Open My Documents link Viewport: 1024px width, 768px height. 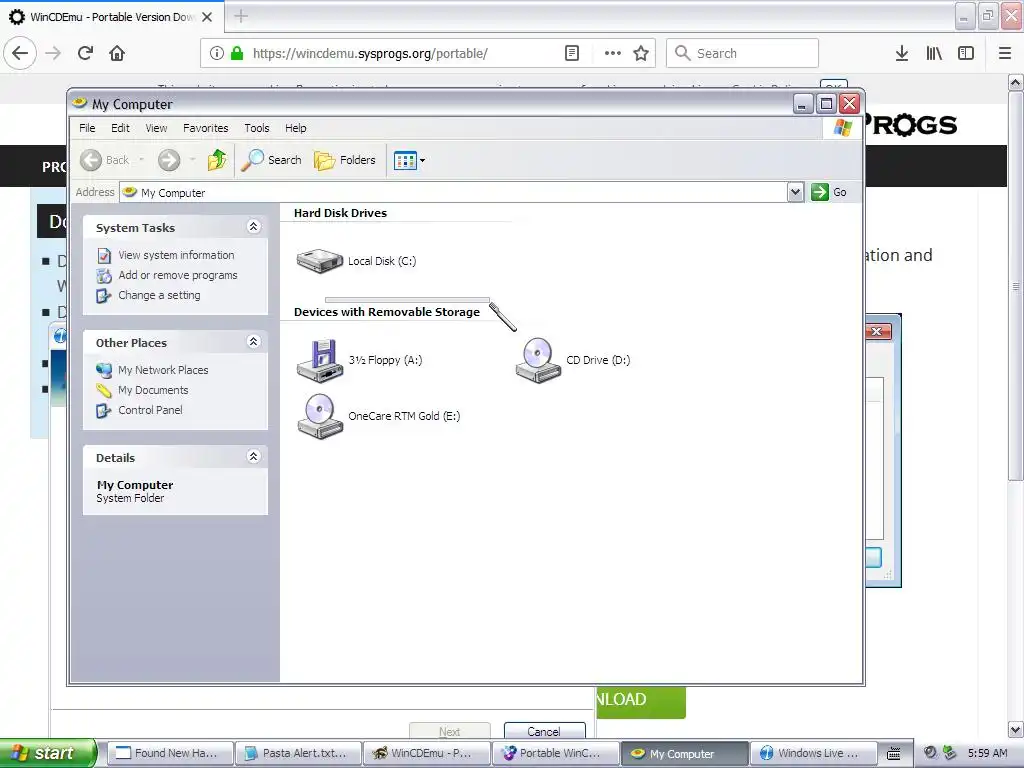coord(153,391)
